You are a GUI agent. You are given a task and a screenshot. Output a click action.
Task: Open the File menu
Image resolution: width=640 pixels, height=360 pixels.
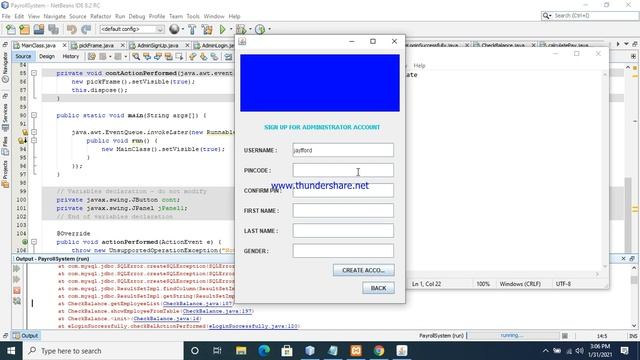click(x=6, y=16)
